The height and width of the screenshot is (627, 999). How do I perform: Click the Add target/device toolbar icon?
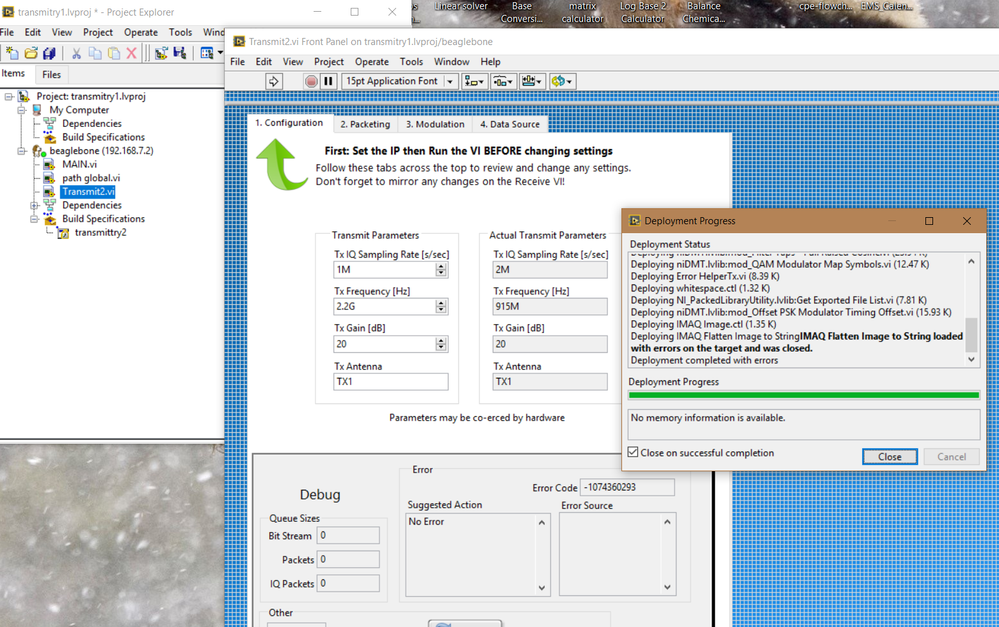[x=161, y=53]
